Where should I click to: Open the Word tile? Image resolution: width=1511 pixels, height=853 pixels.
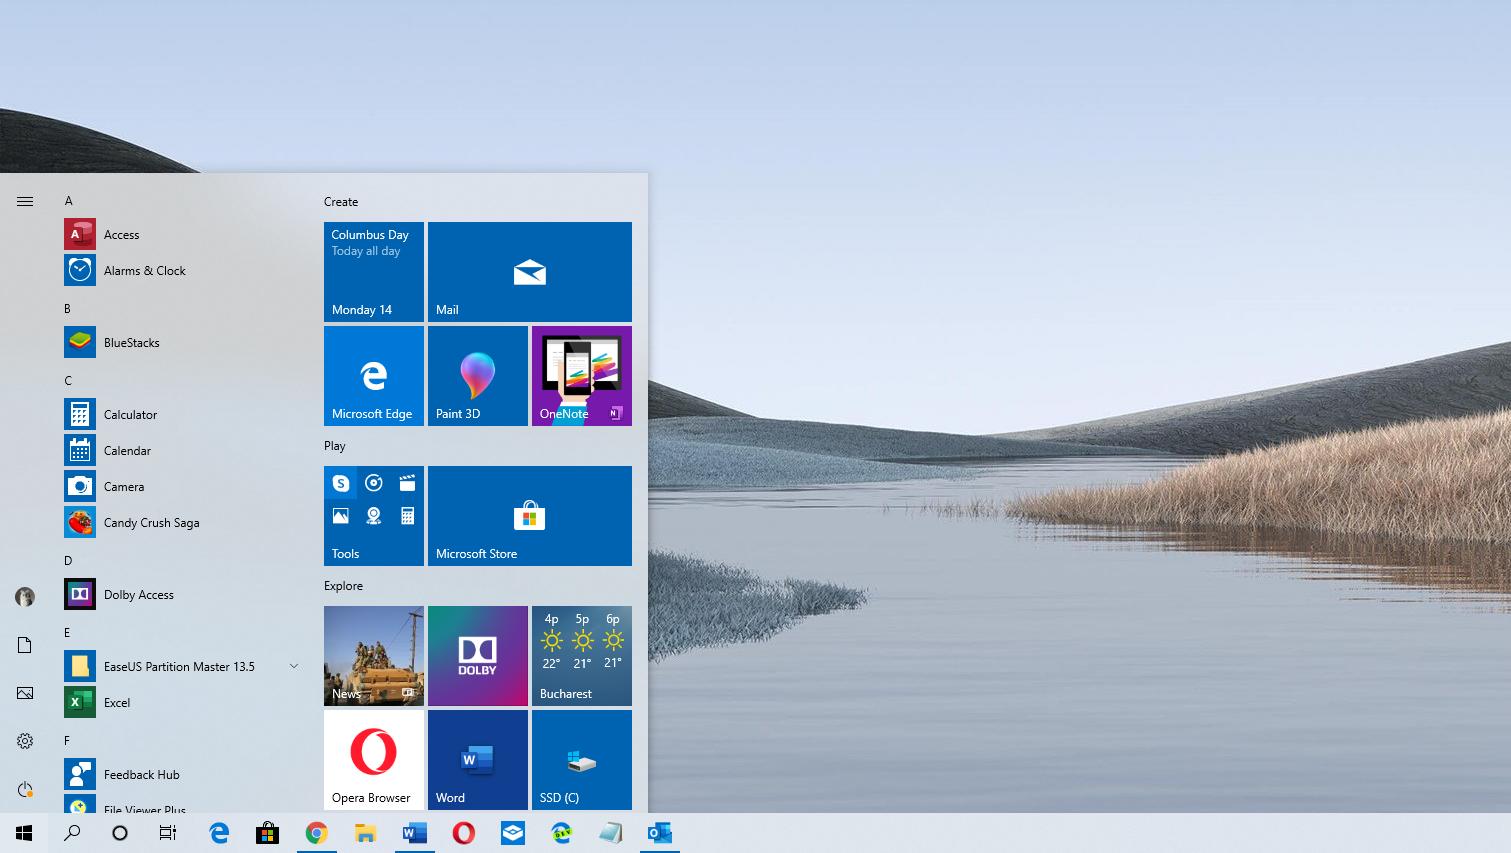(x=478, y=760)
